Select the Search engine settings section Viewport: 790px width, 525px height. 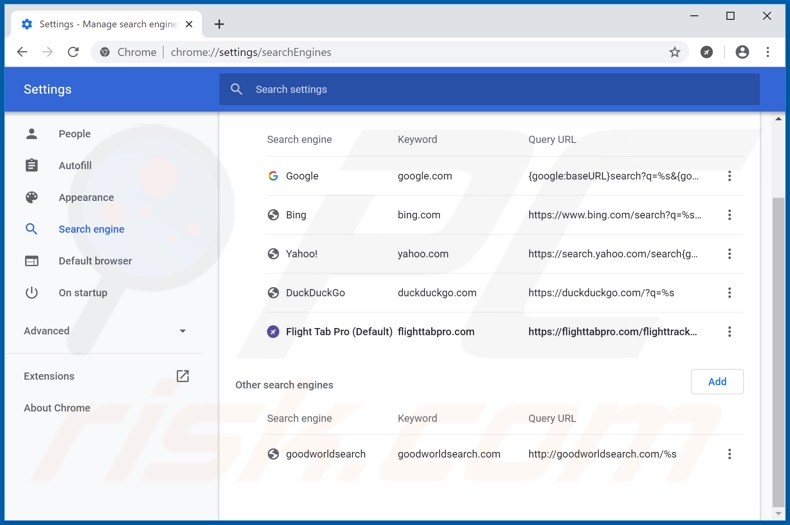click(x=91, y=229)
